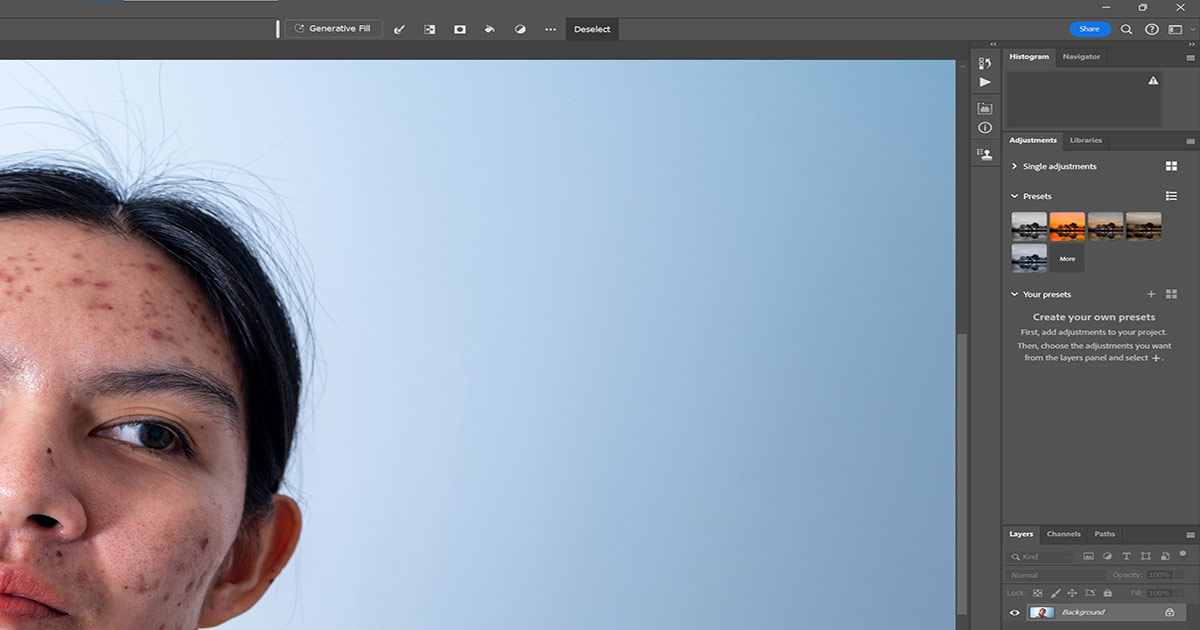Click the Info panel icon in right sidebar
Screen dimensions: 1200x630
click(x=985, y=127)
